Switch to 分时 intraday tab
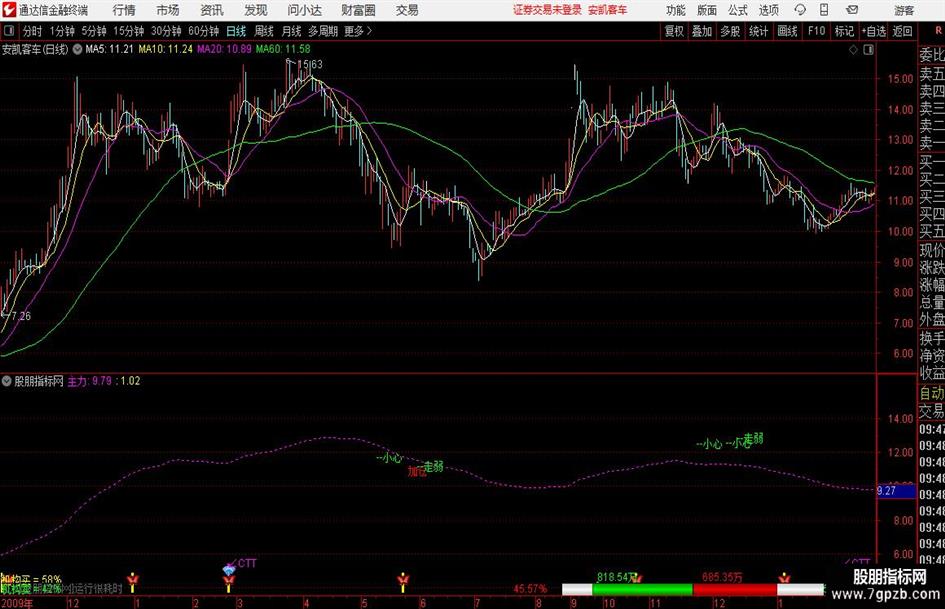945x609 pixels. tap(32, 31)
